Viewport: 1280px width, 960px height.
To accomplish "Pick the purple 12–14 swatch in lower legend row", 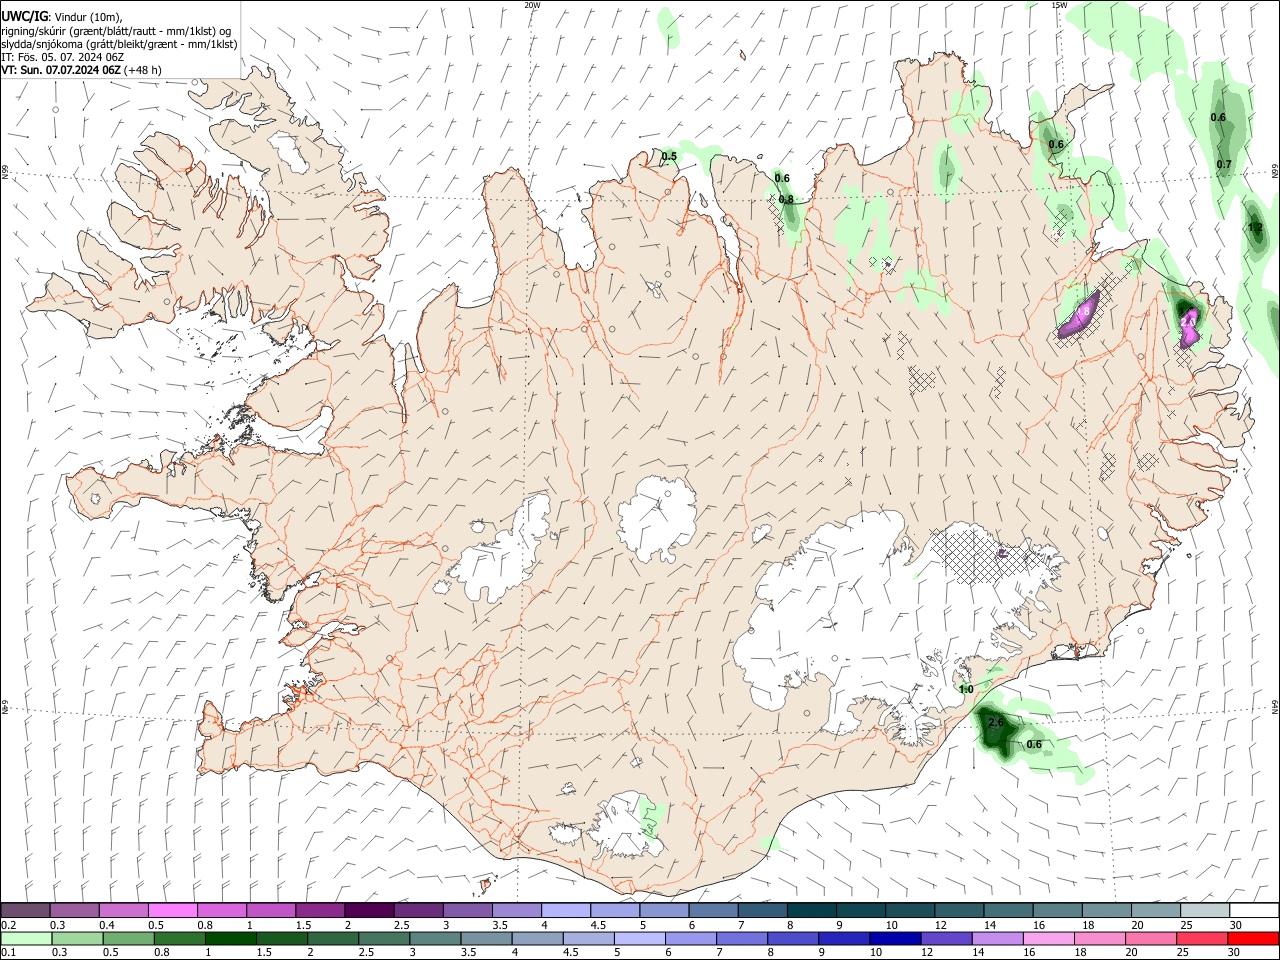I will pos(946,938).
